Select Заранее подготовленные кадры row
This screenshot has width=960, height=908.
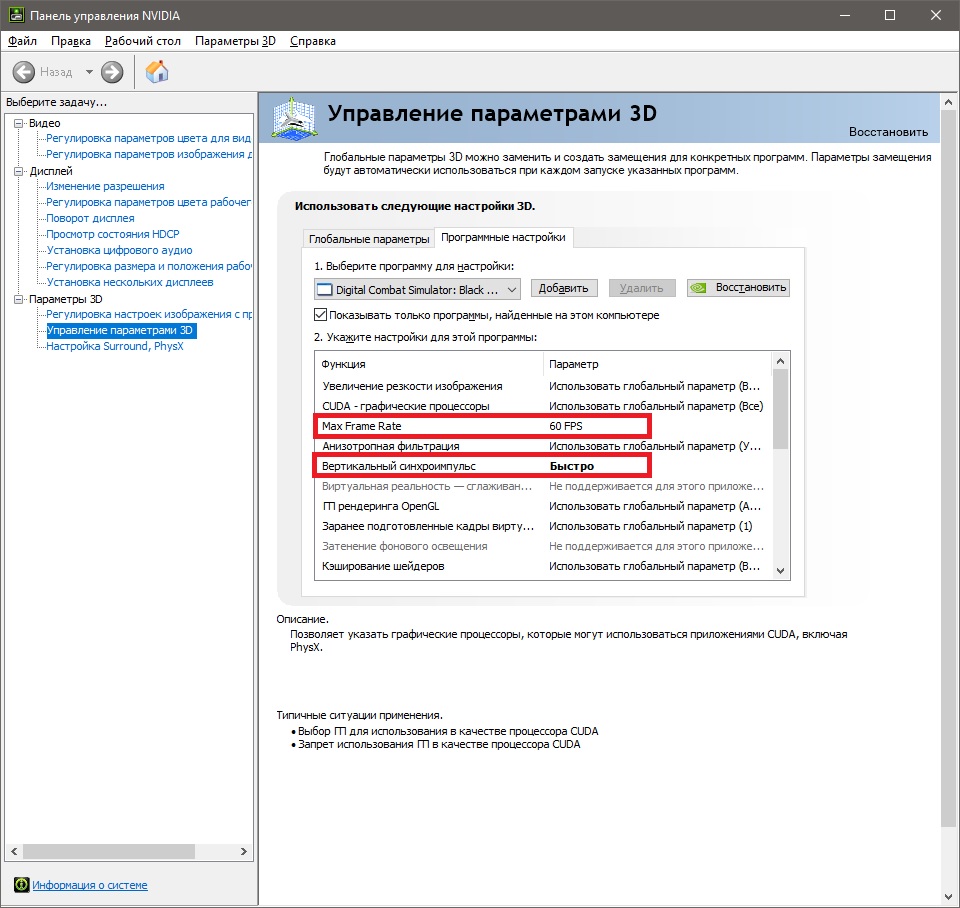[x=542, y=526]
